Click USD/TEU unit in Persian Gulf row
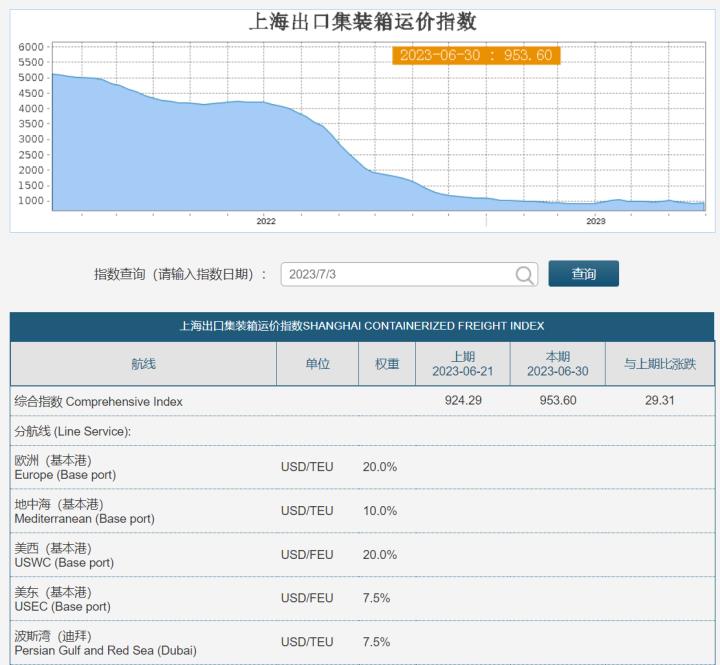720x665 pixels. tap(307, 642)
